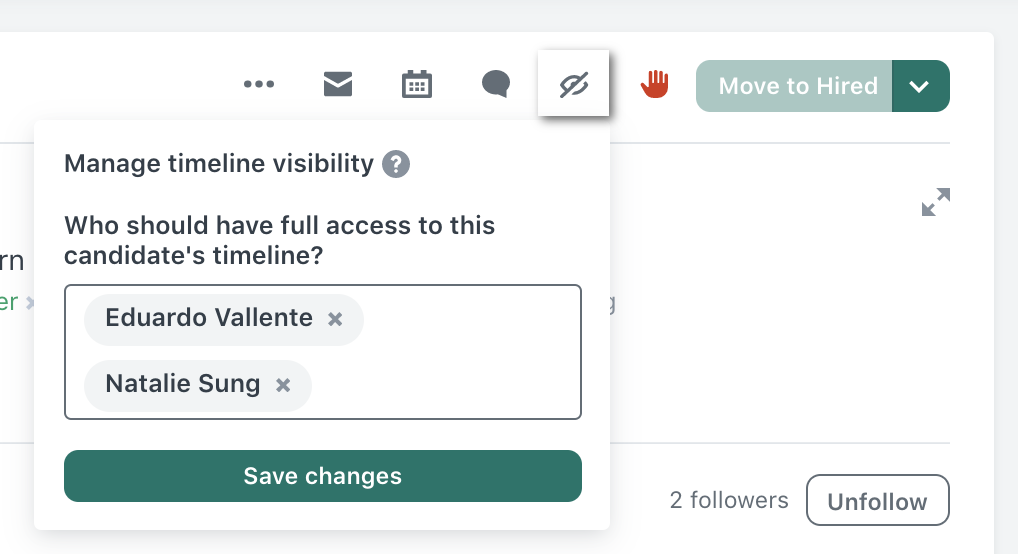Remove Natalie Sung from access list

click(x=283, y=385)
